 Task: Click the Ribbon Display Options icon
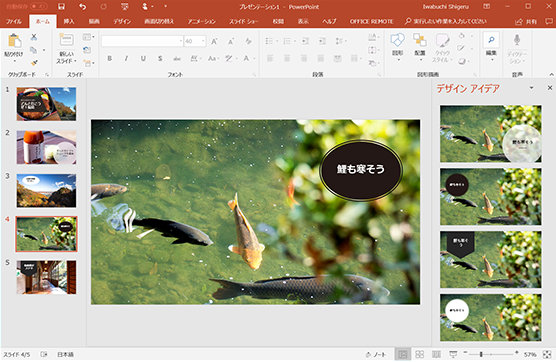click(x=487, y=7)
